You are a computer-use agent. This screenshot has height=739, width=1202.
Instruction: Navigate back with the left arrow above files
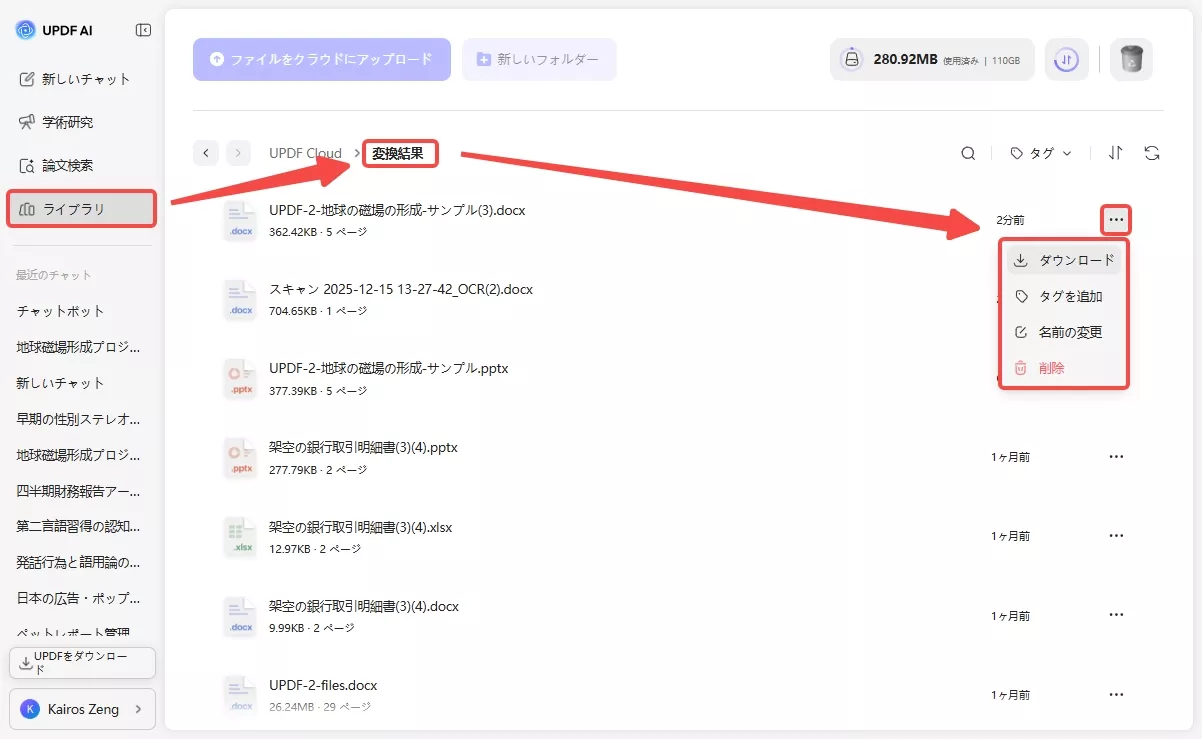206,152
